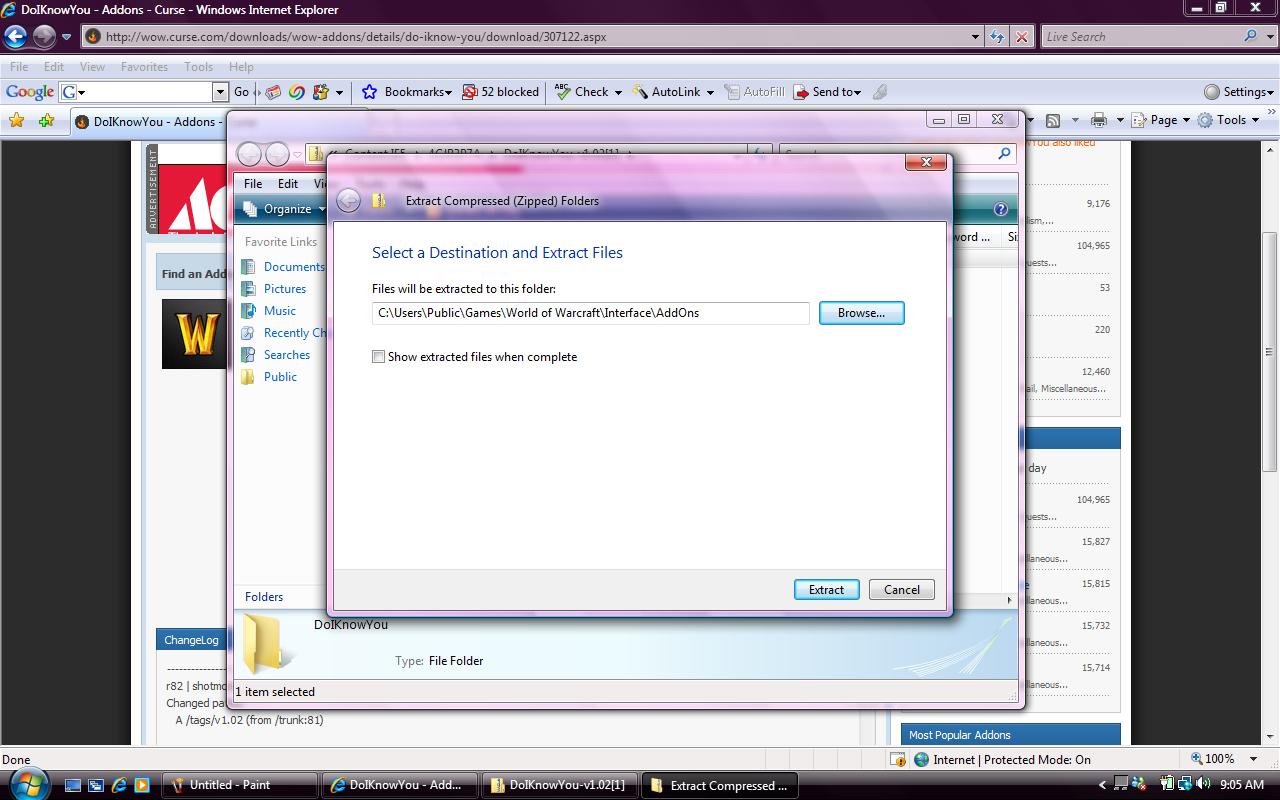Click Send to on Google toolbar
The width and height of the screenshot is (1280, 800).
pos(827,92)
